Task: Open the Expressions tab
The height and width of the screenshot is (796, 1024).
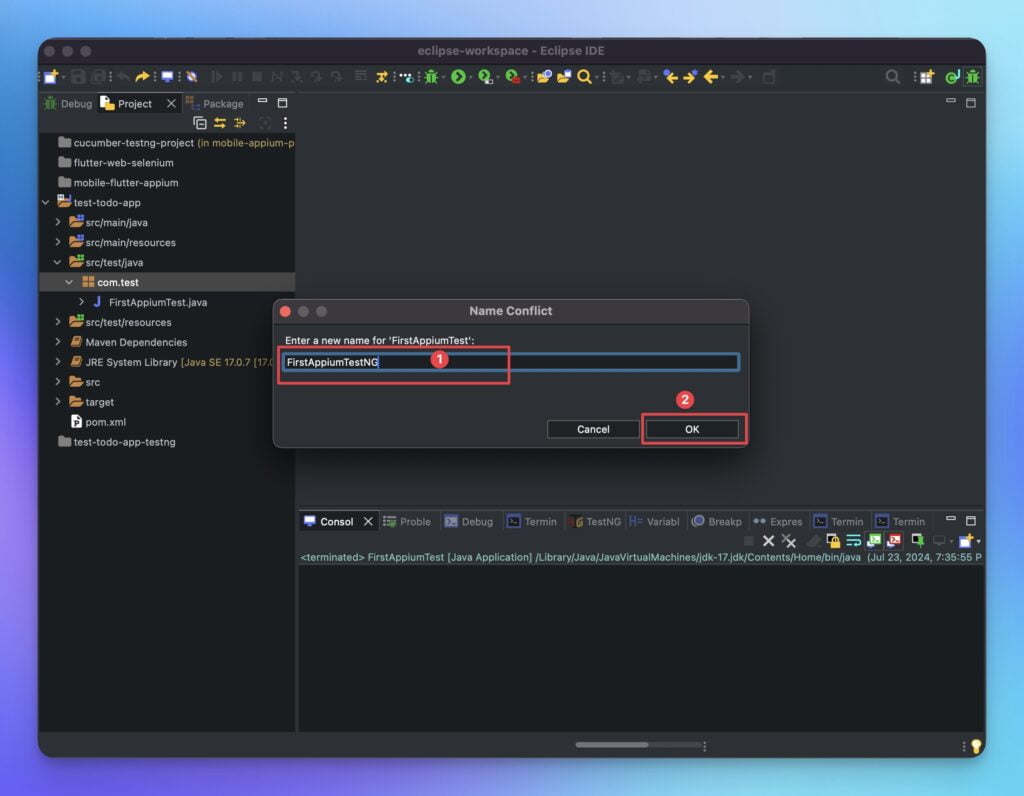Action: coord(778,521)
